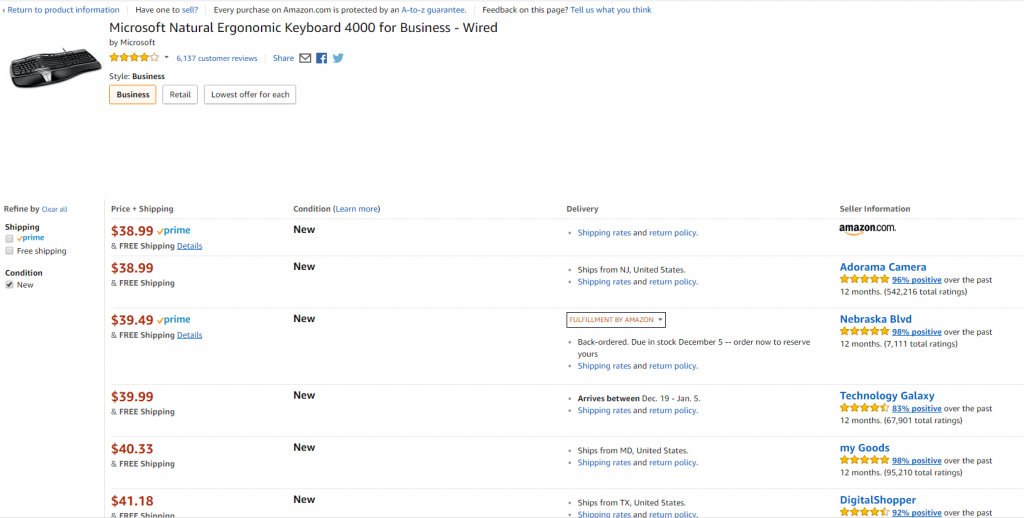The height and width of the screenshot is (518, 1024).
Task: Open the A-to-z guarantee link
Action: pos(434,10)
